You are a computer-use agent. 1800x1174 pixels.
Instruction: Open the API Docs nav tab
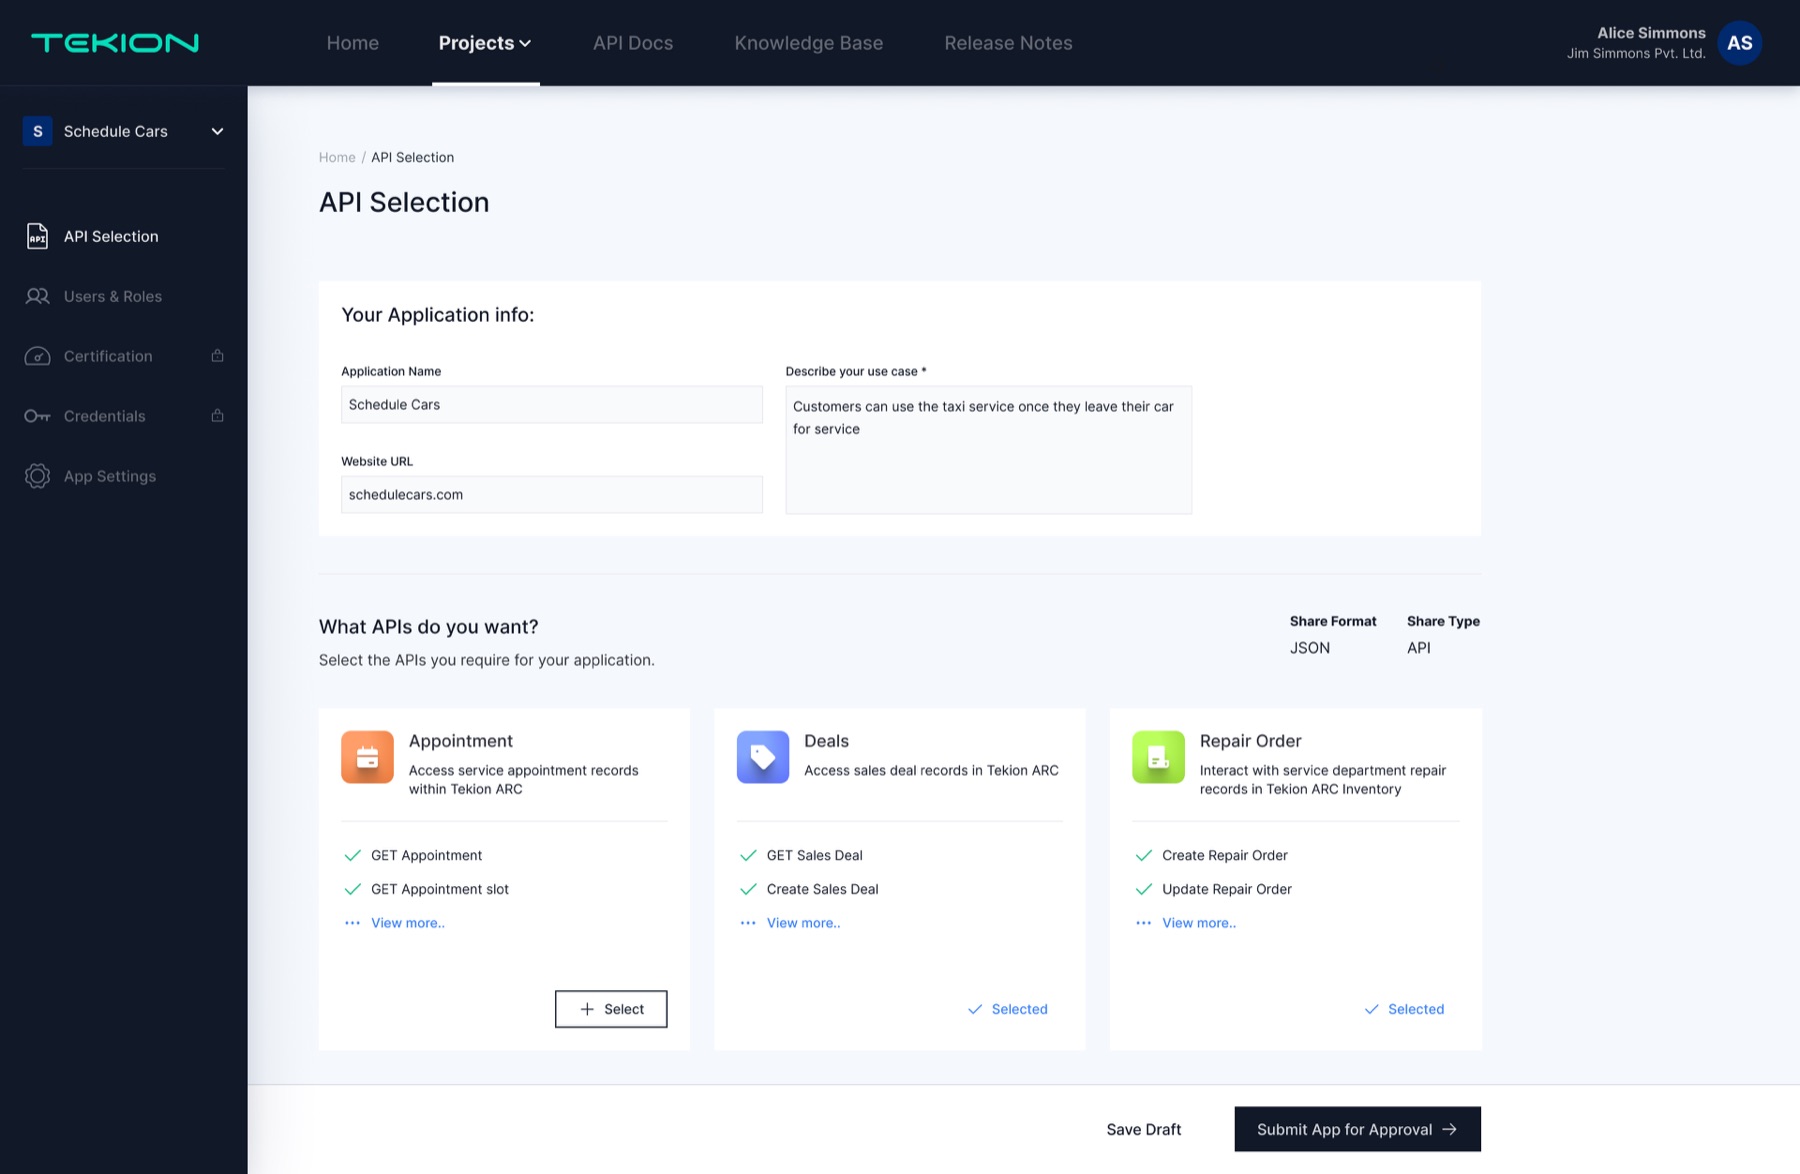[633, 43]
